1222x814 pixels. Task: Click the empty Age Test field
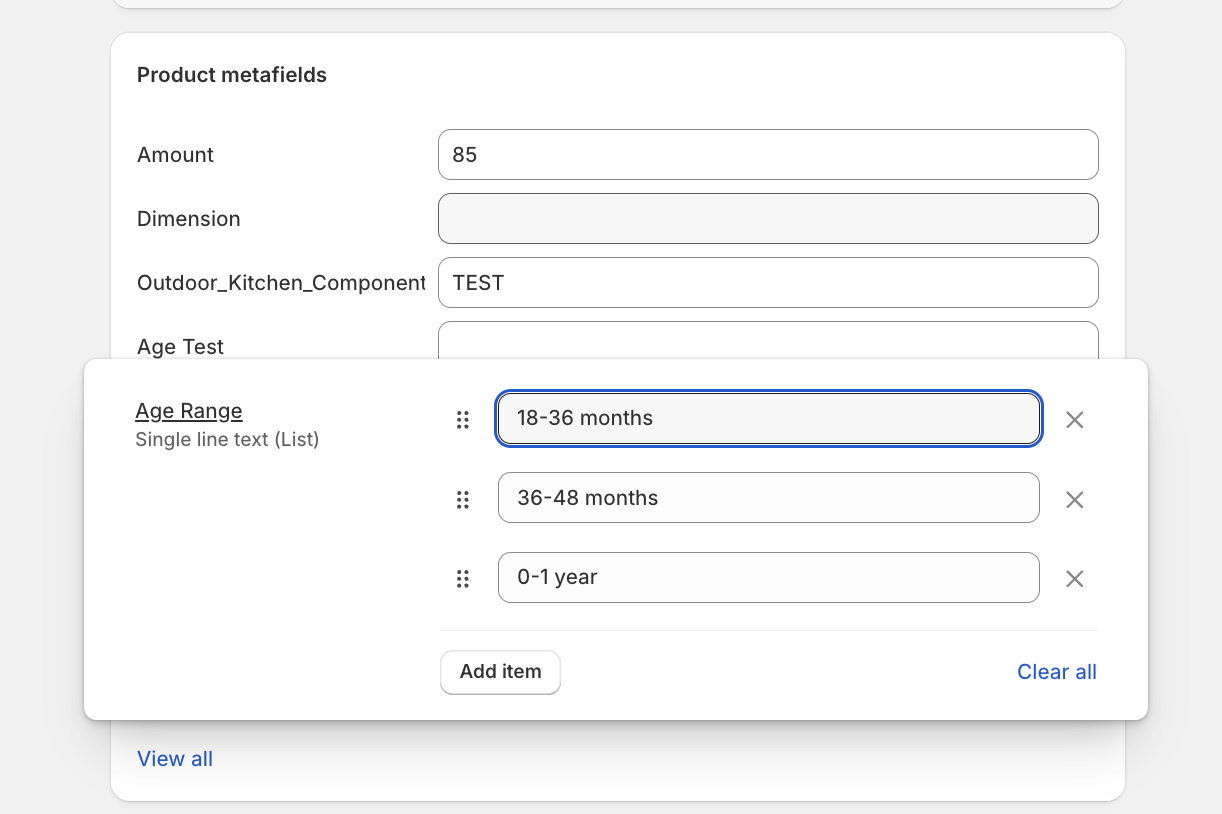(768, 340)
